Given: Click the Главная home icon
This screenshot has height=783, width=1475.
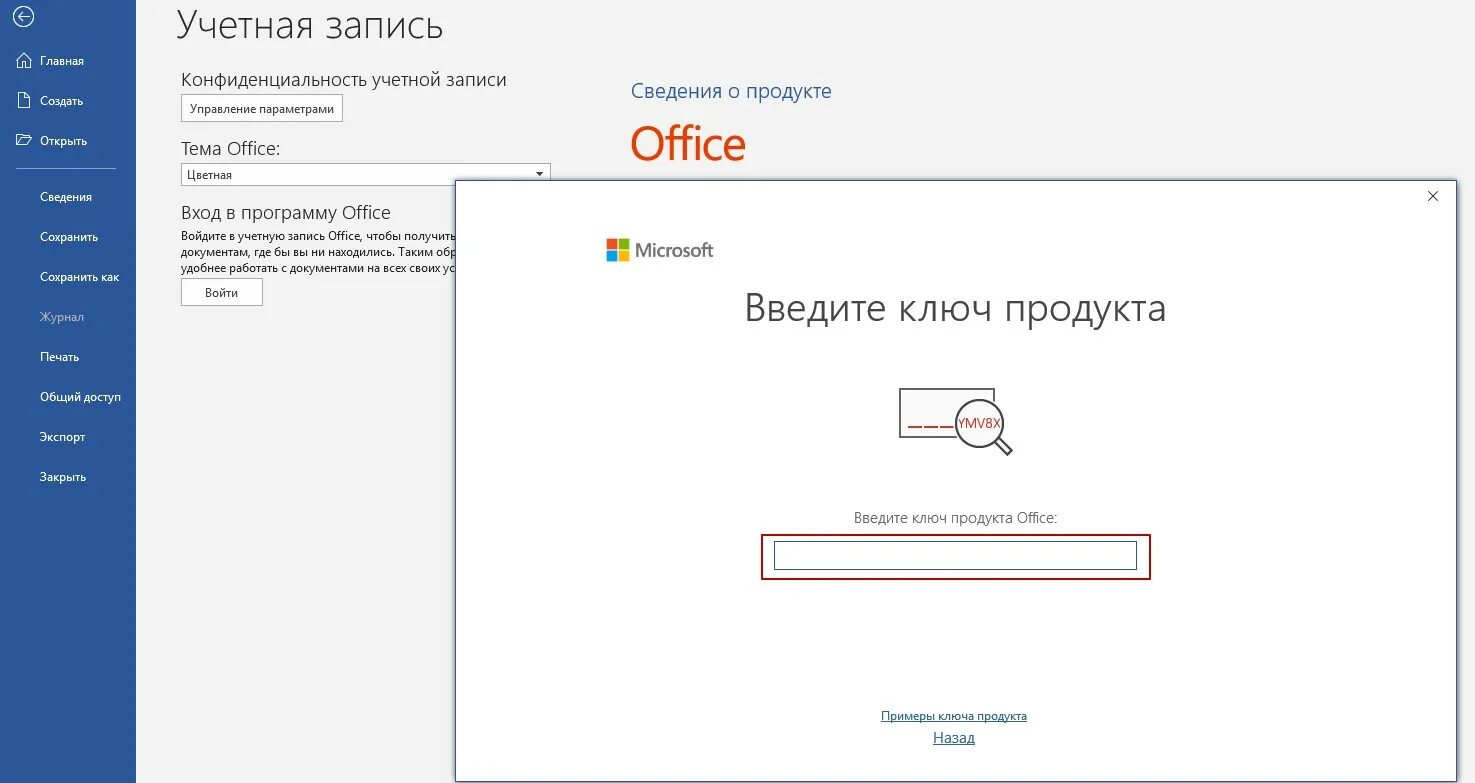Looking at the screenshot, I should (24, 61).
